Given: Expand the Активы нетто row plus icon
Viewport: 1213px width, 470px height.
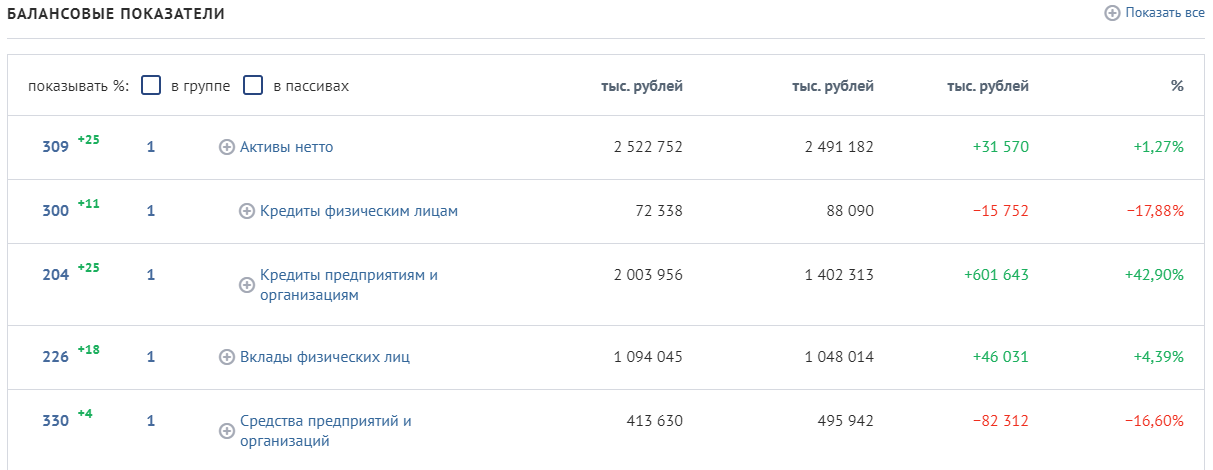Looking at the screenshot, I should click(227, 147).
